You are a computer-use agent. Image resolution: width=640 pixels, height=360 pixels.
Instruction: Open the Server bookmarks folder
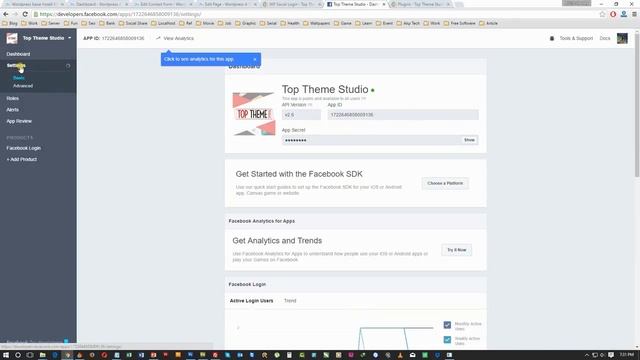[51, 24]
